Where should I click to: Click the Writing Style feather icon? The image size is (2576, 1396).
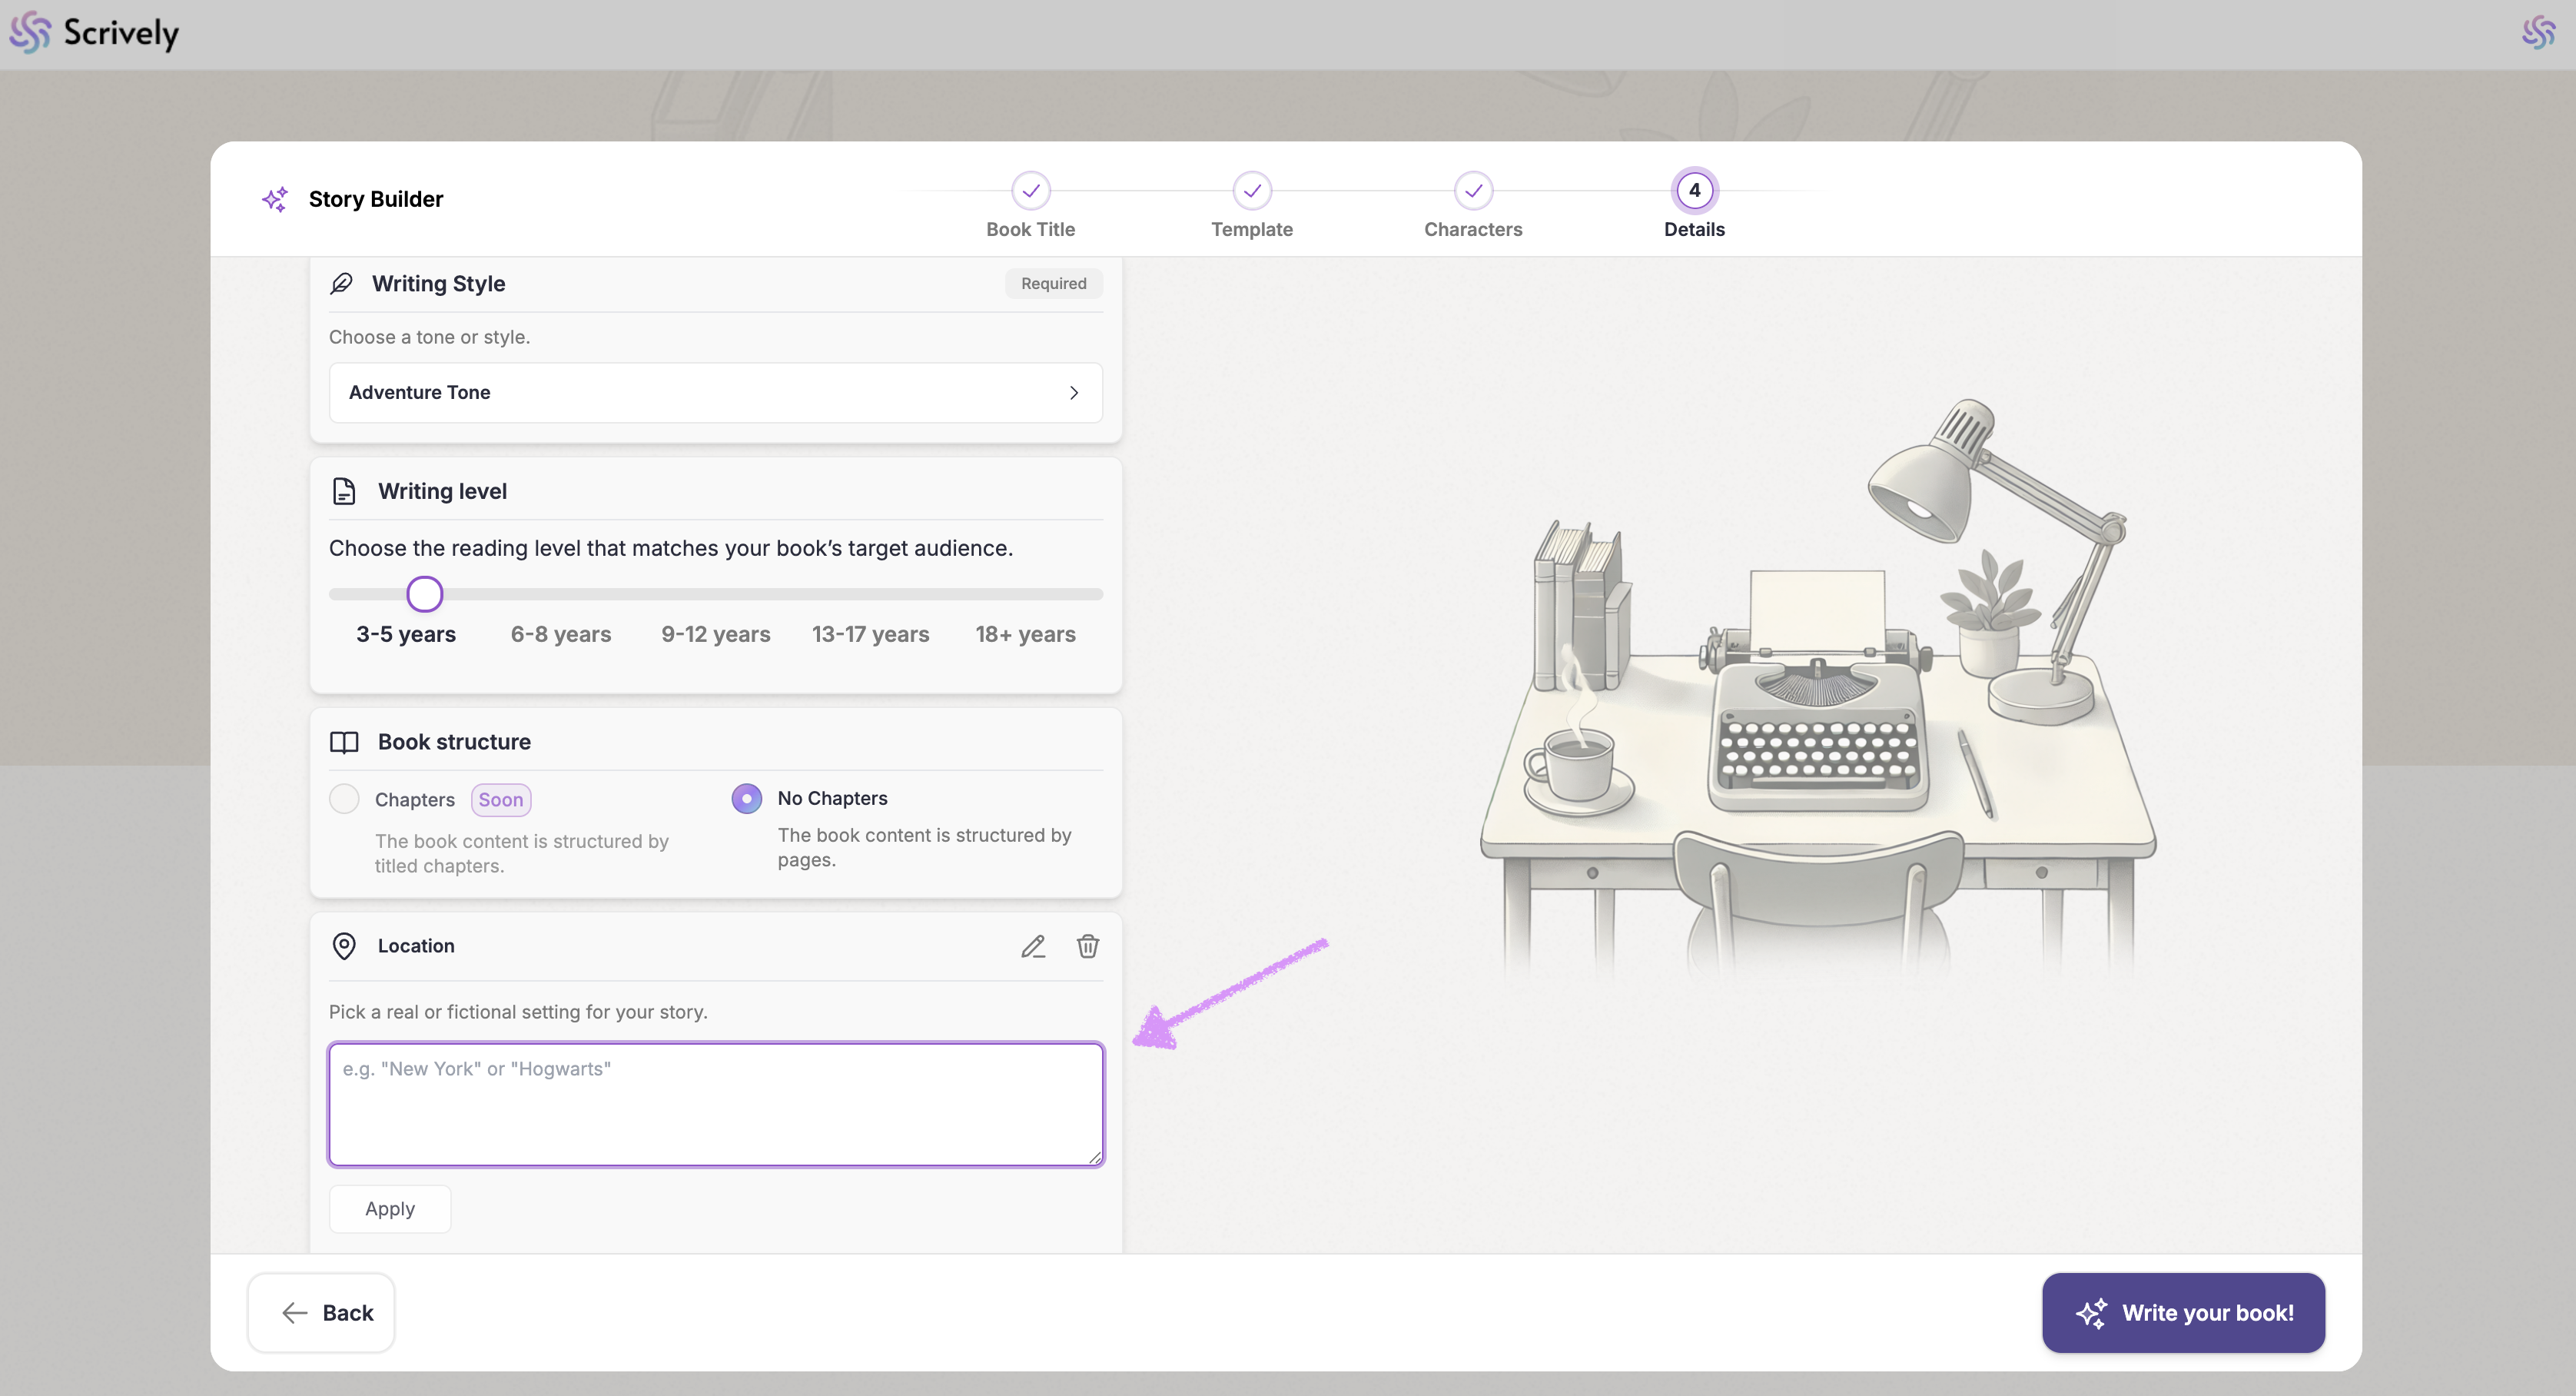pos(342,284)
